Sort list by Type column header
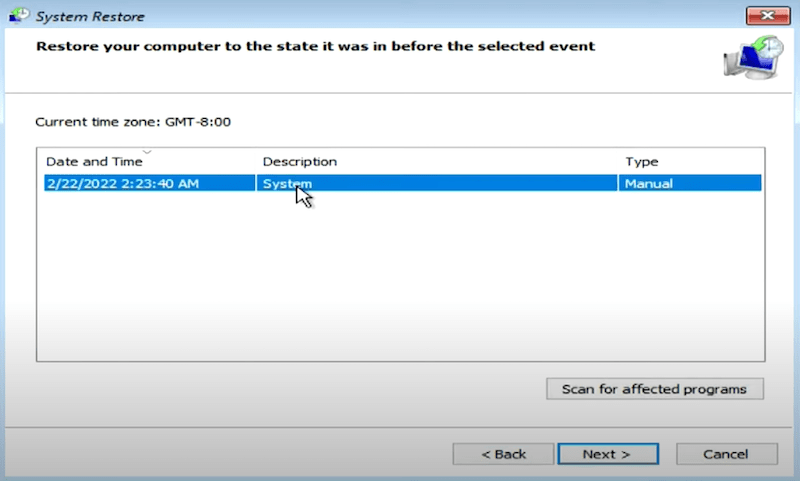The height and width of the screenshot is (481, 800). click(x=642, y=161)
